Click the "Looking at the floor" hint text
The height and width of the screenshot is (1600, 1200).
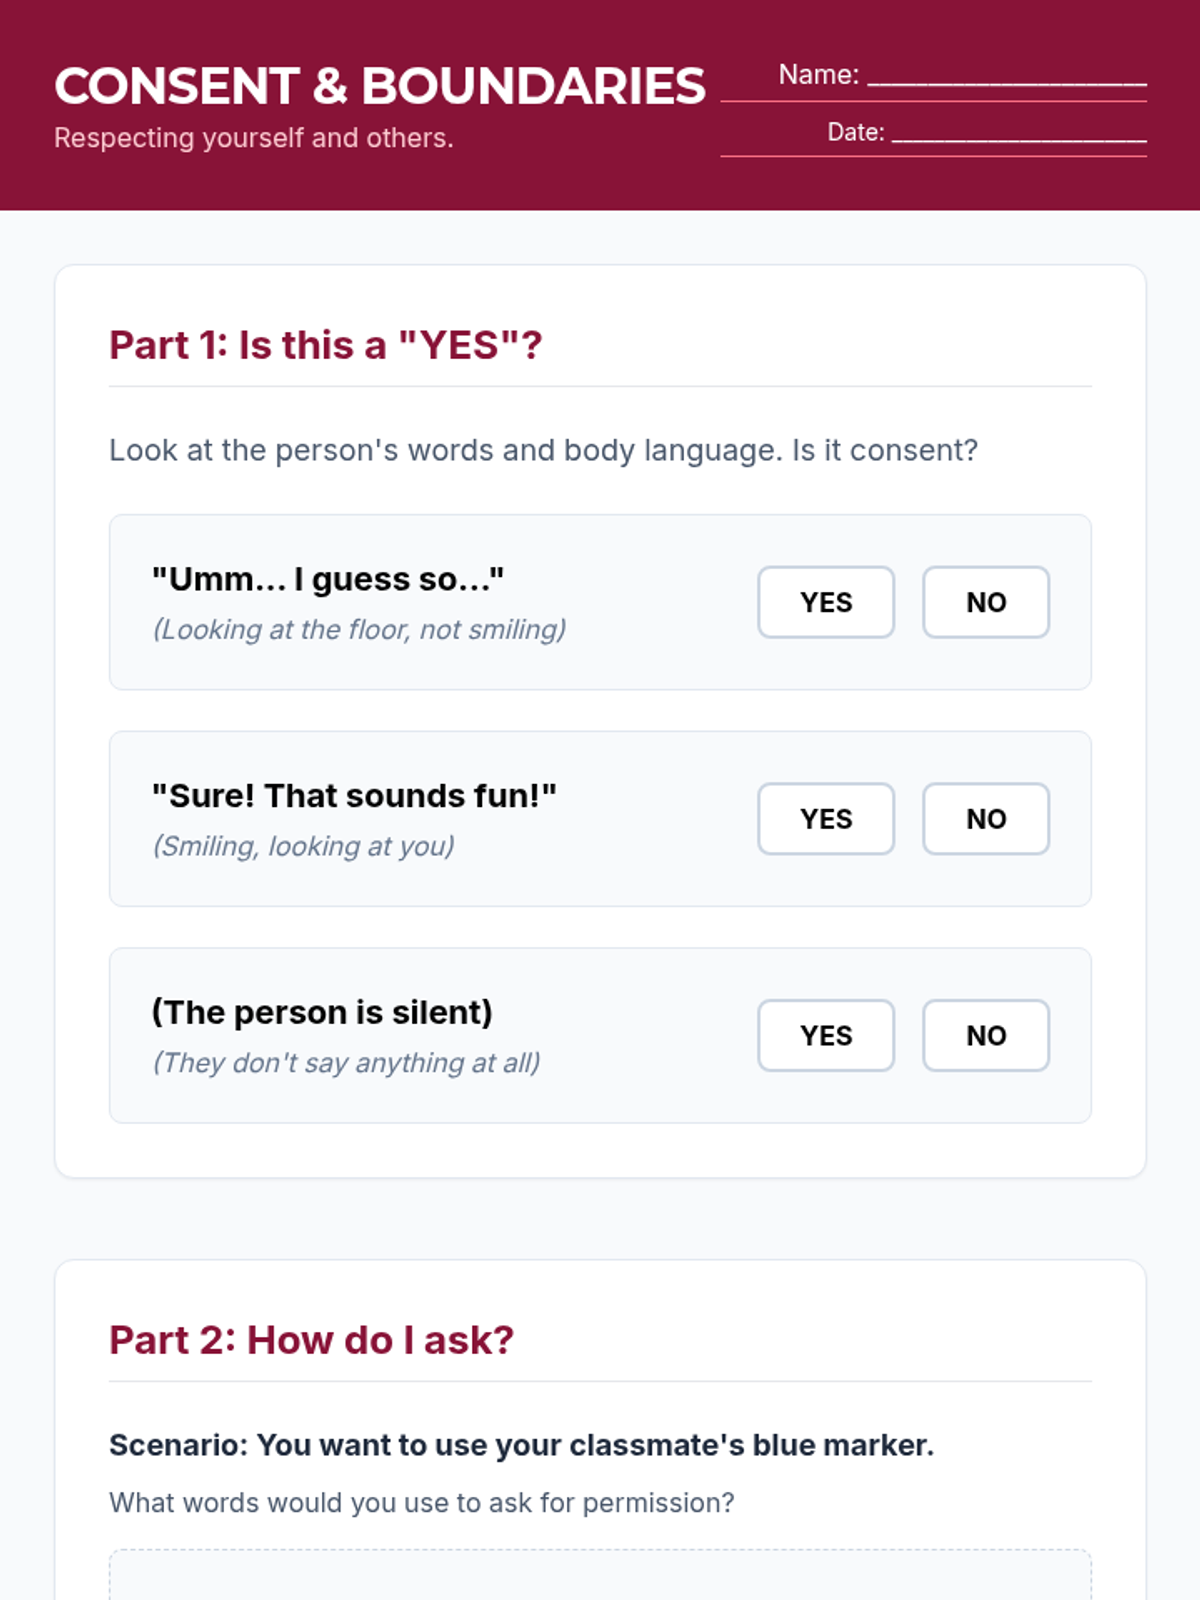coord(359,630)
